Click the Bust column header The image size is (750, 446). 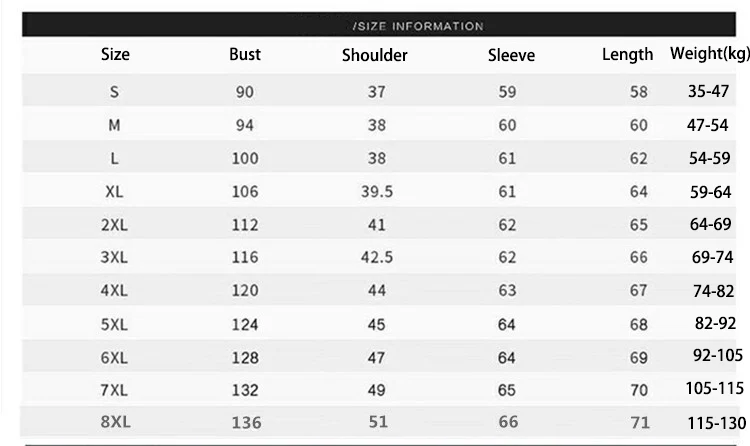[x=245, y=55]
